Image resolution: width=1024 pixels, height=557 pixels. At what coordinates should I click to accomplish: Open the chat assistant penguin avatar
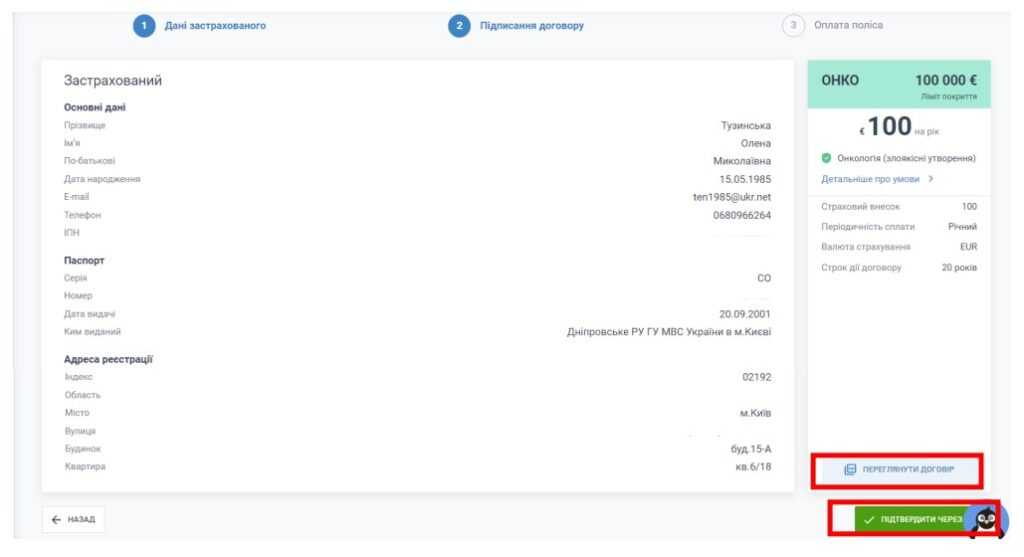point(986,520)
